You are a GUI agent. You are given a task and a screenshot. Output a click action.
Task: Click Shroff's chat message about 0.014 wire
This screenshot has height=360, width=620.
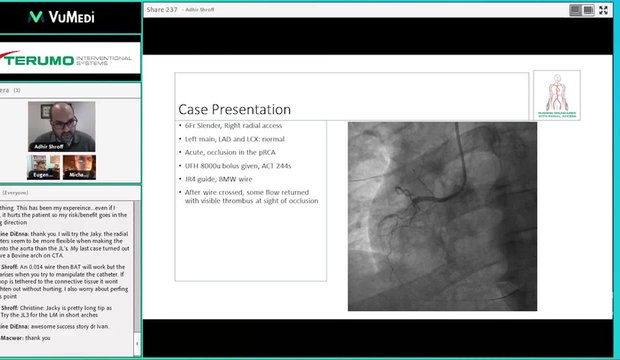point(64,282)
